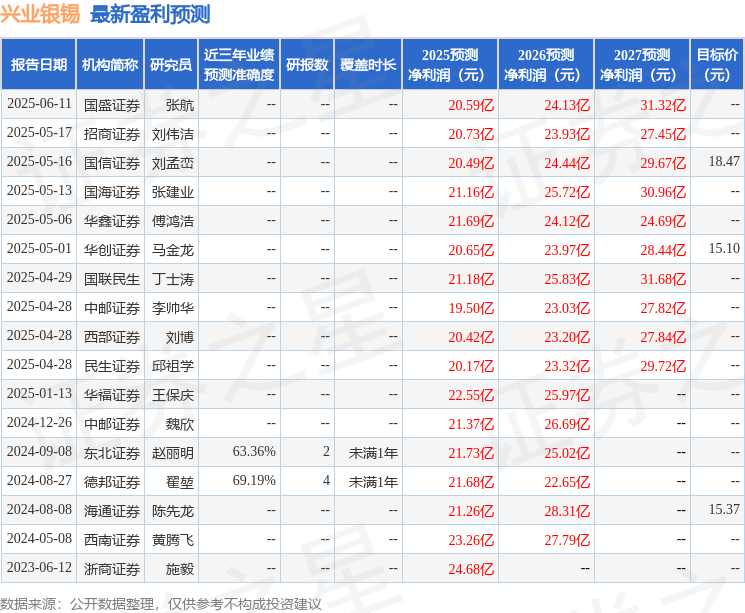
Task: Select the 25.72亿 forecast value
Action: 567,192
